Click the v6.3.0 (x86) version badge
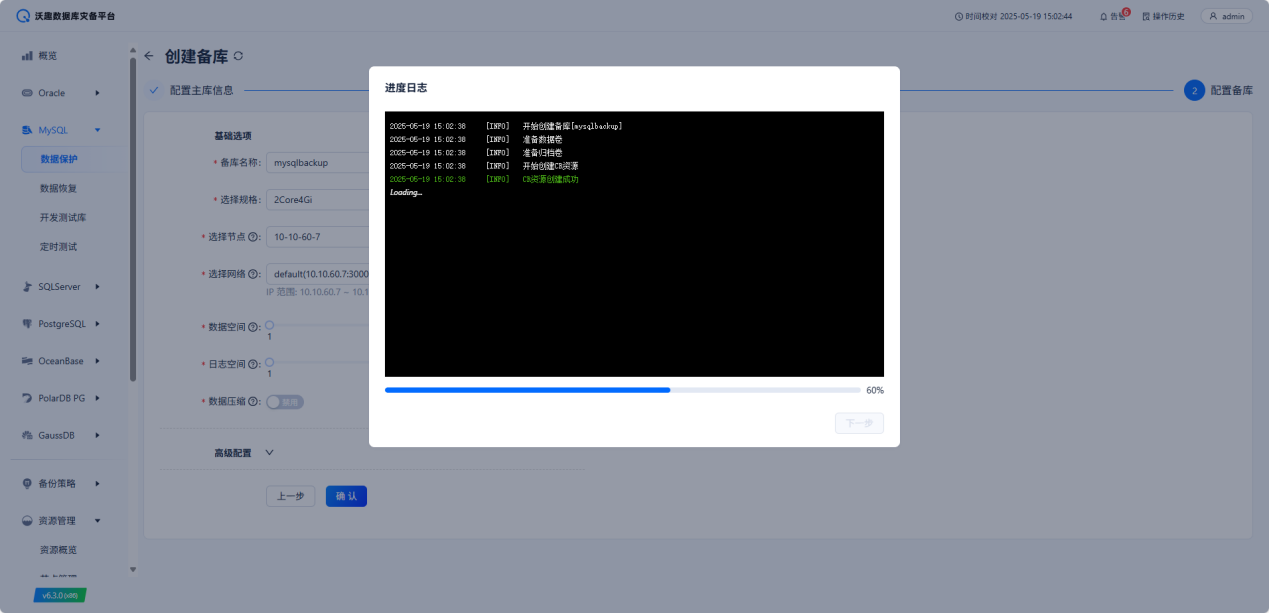This screenshot has width=1269, height=613. pos(60,595)
